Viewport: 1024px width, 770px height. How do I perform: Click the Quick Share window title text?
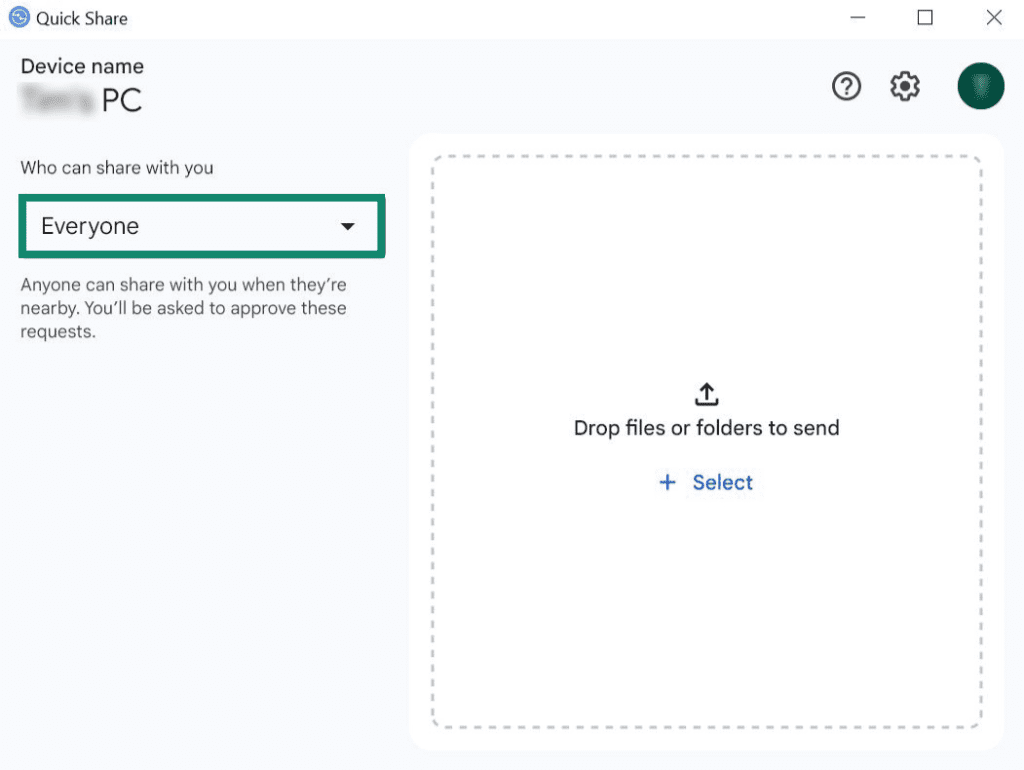tap(82, 18)
